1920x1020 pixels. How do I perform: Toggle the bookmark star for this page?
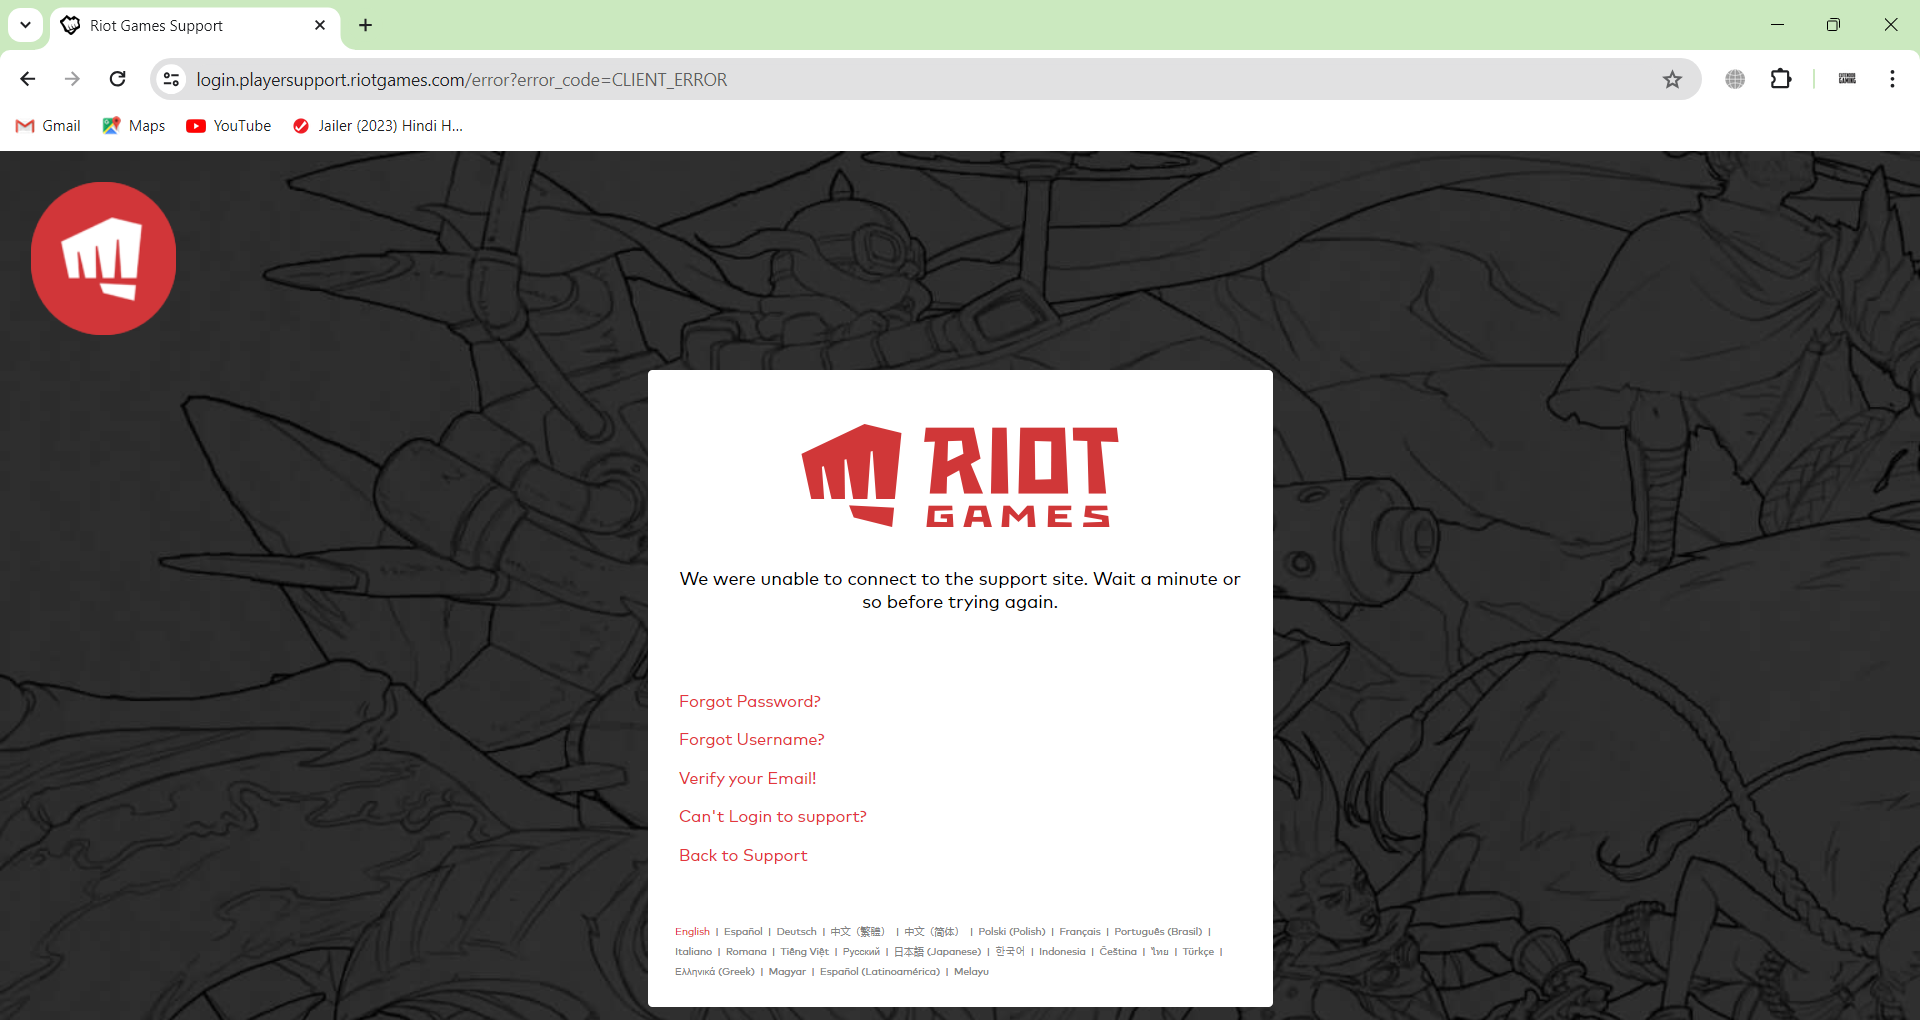[1673, 79]
